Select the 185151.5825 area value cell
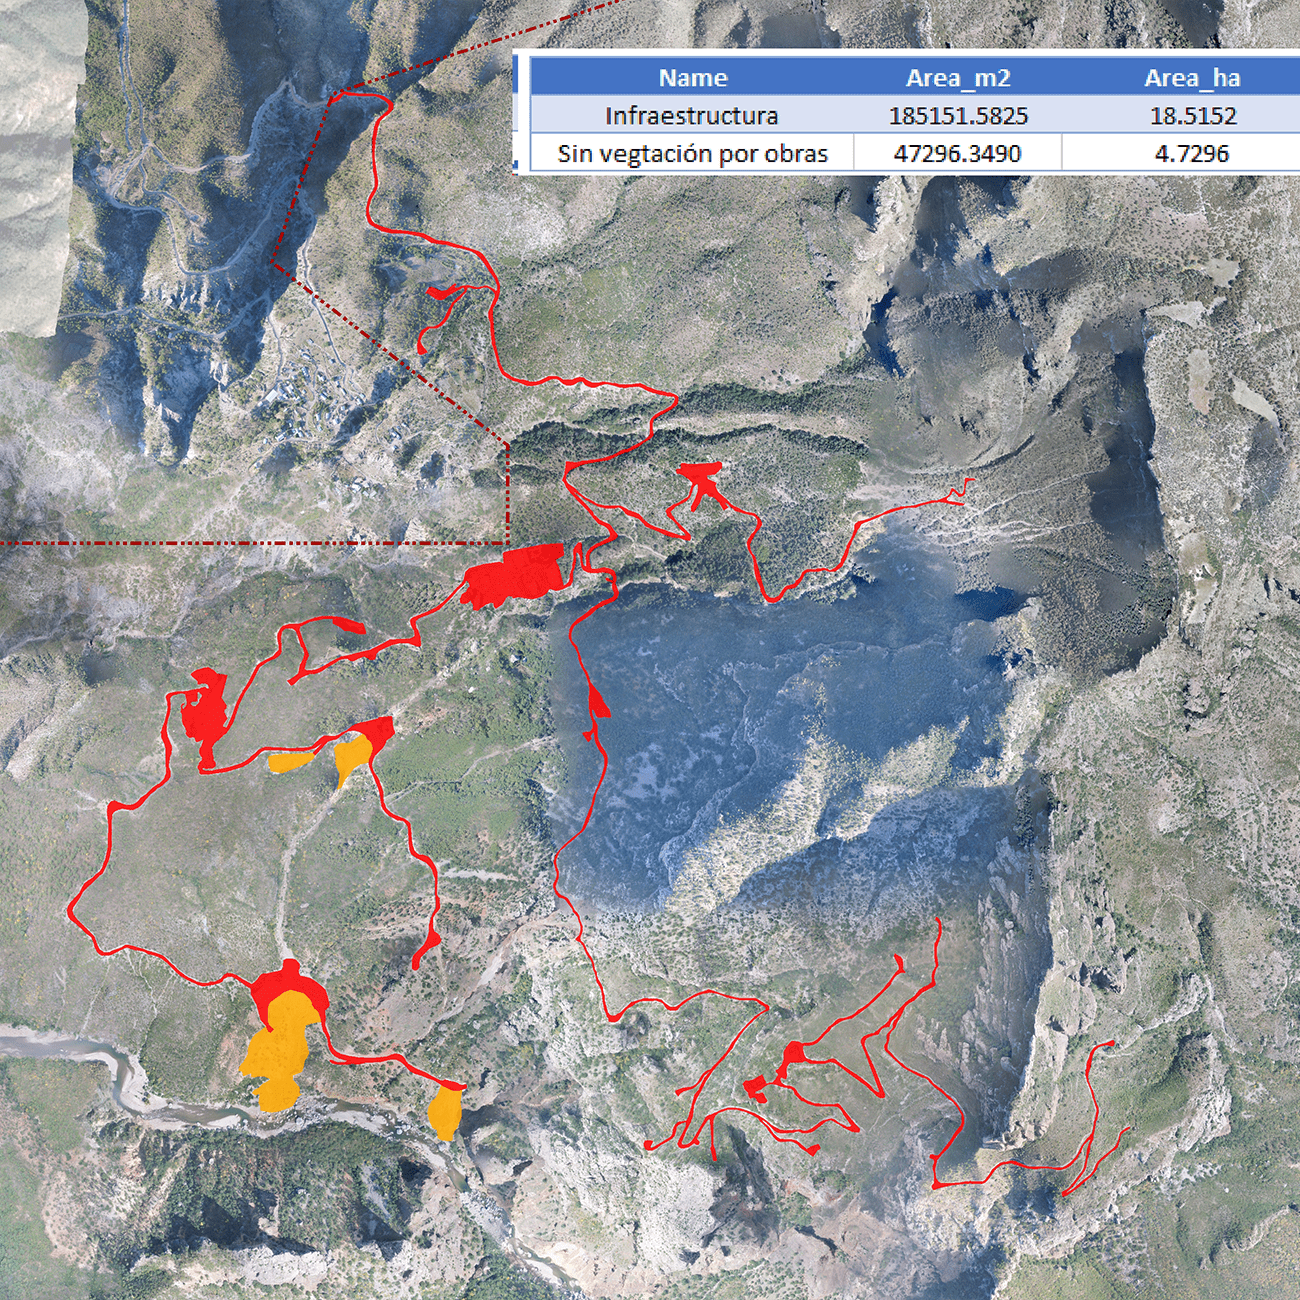Image resolution: width=1300 pixels, height=1300 pixels. click(x=957, y=116)
